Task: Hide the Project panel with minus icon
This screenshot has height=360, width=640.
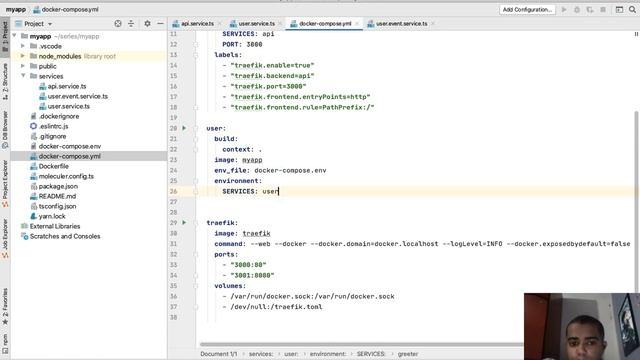Action: [160, 24]
